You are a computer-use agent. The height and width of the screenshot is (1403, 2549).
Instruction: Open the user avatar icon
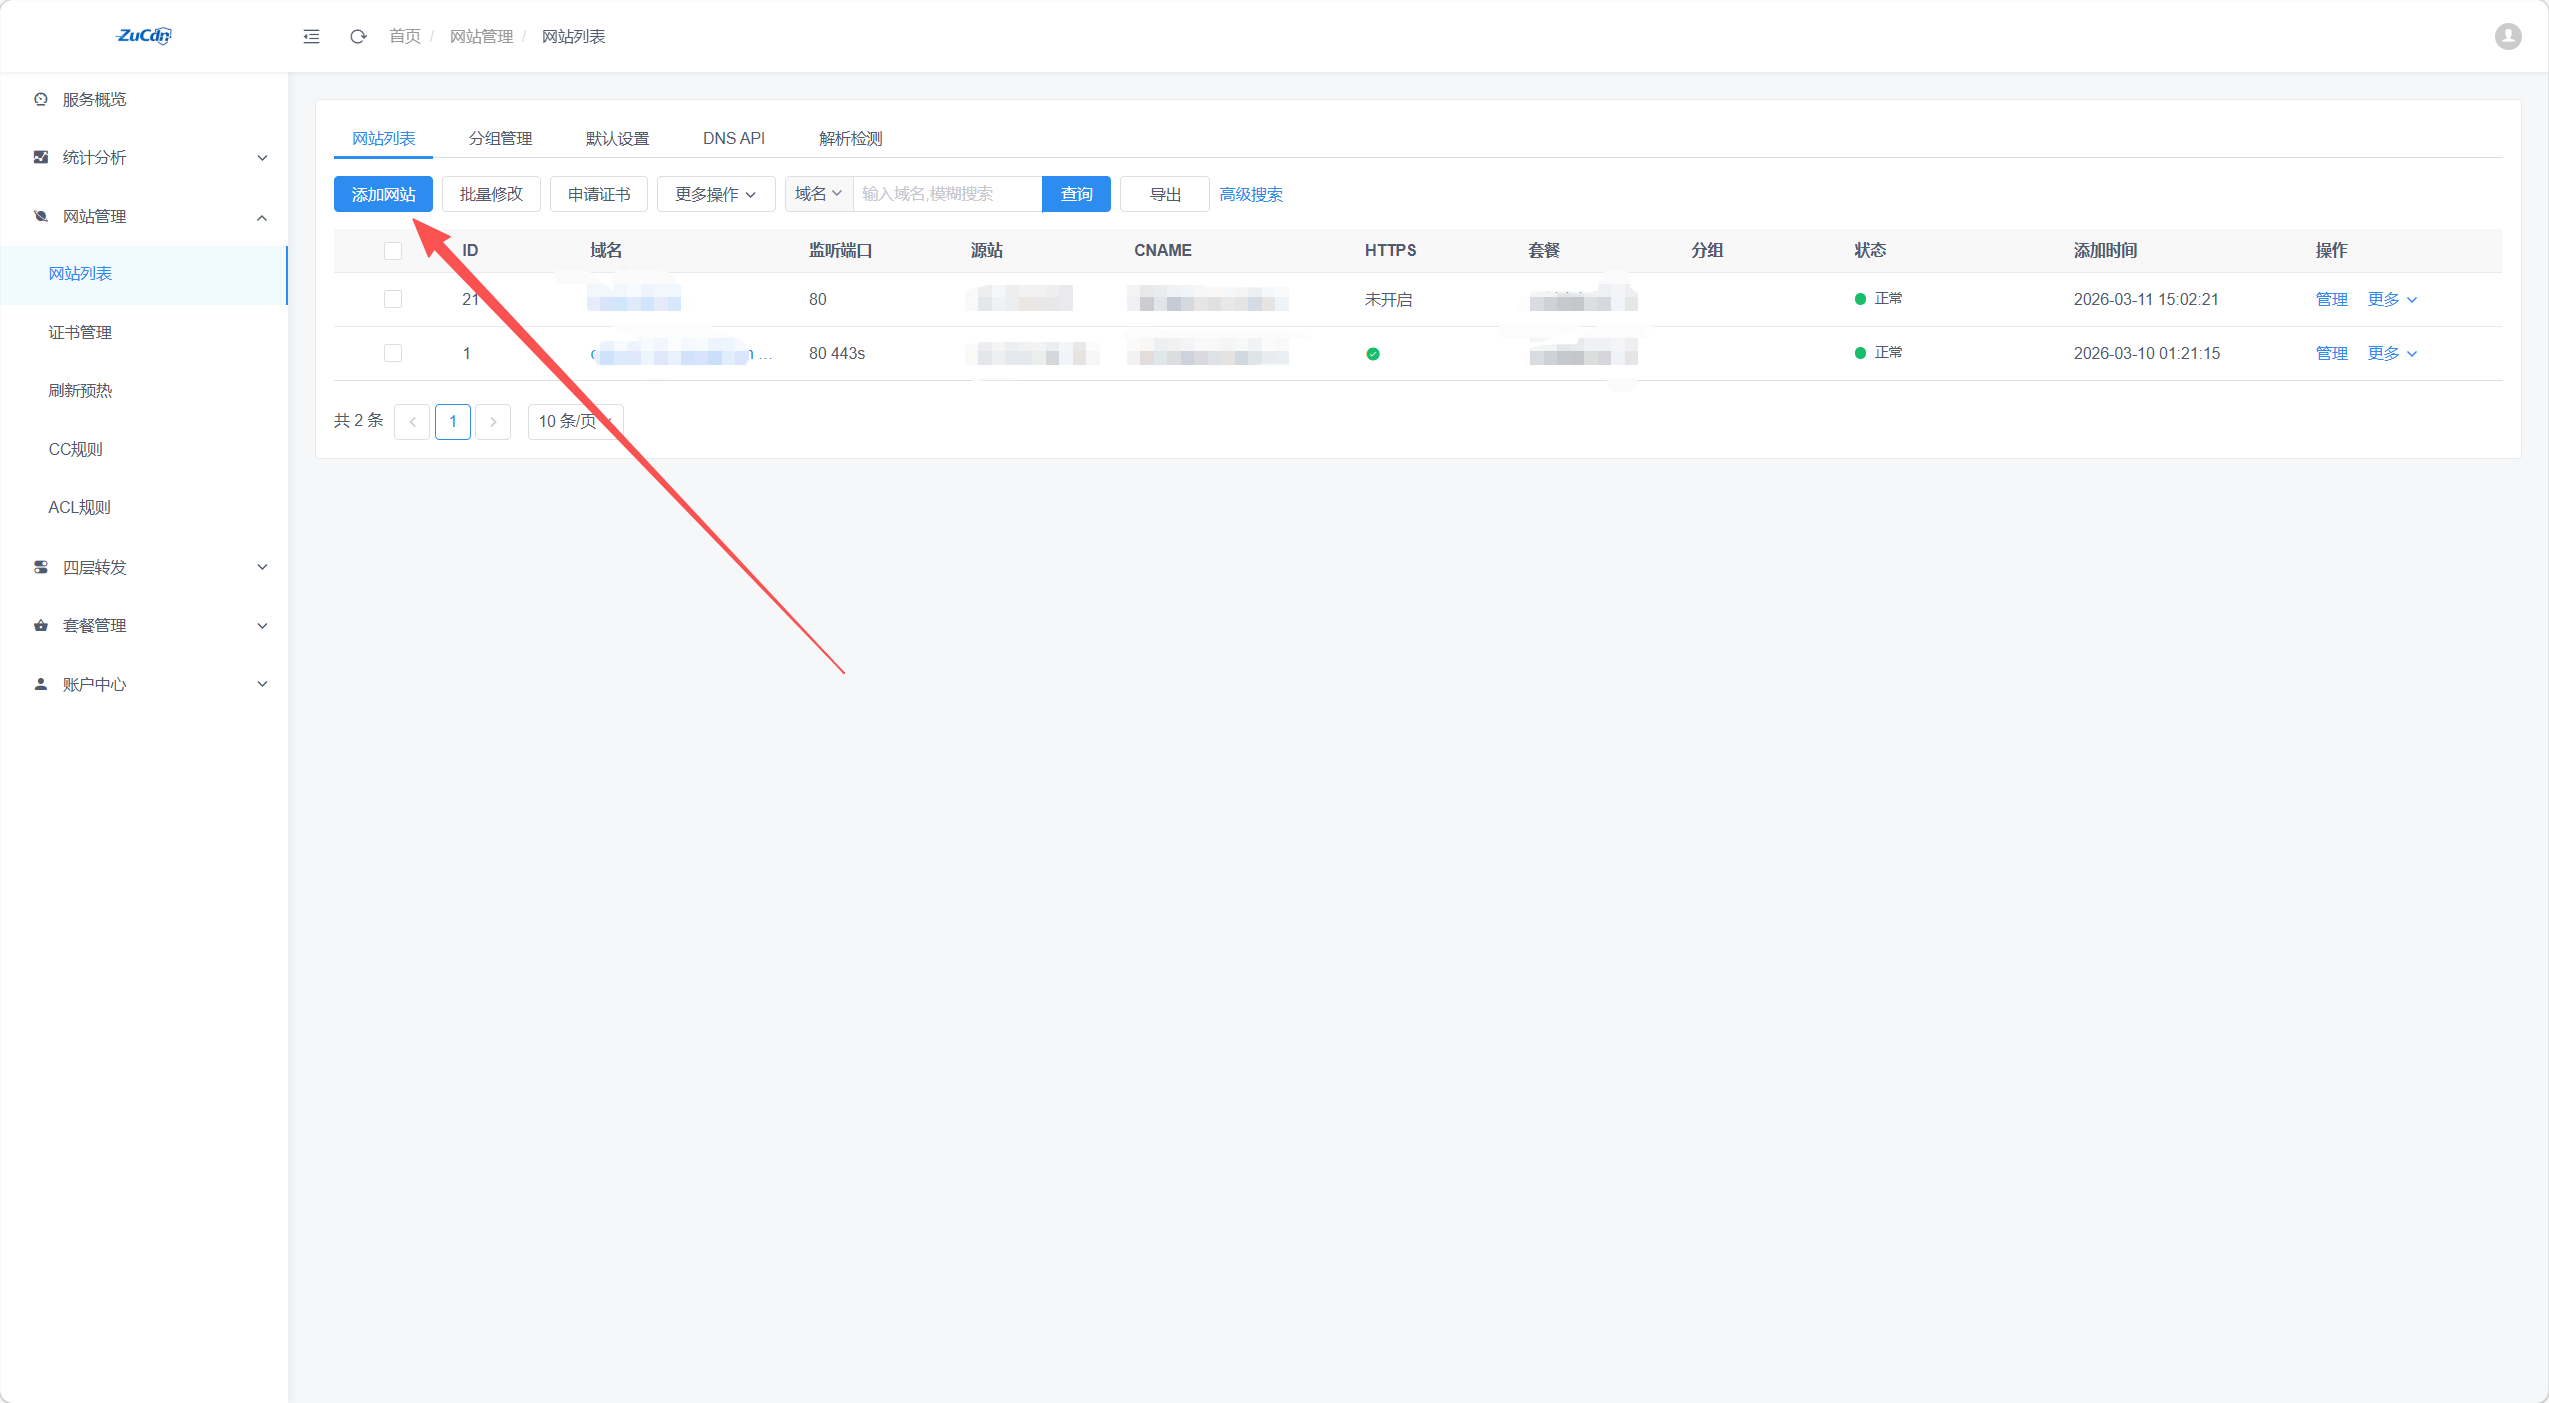(x=2507, y=36)
